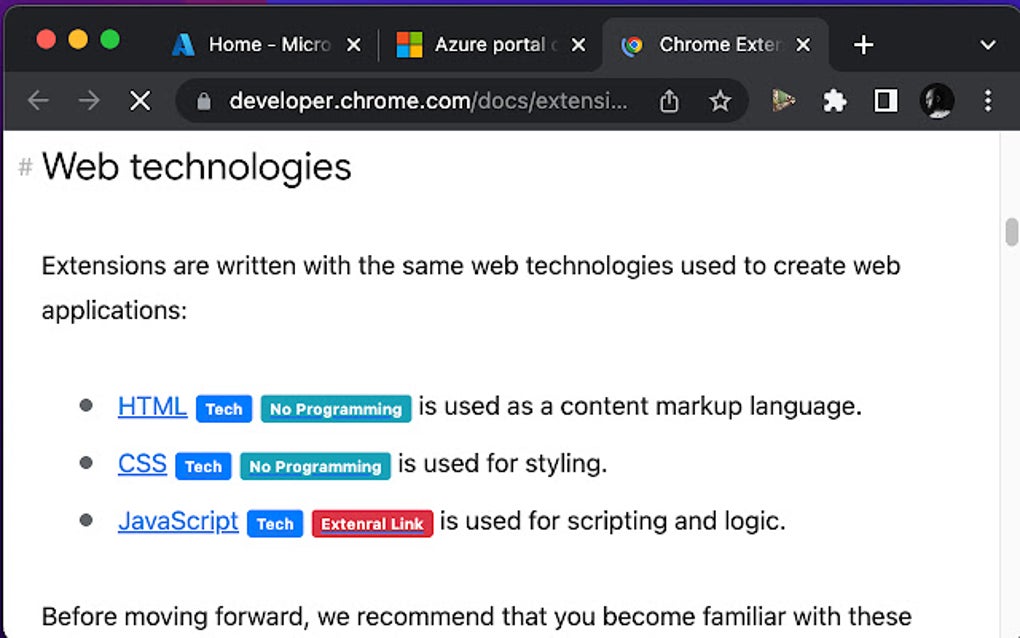Open the CSS documentation link
This screenshot has width=1020, height=638.
click(141, 463)
